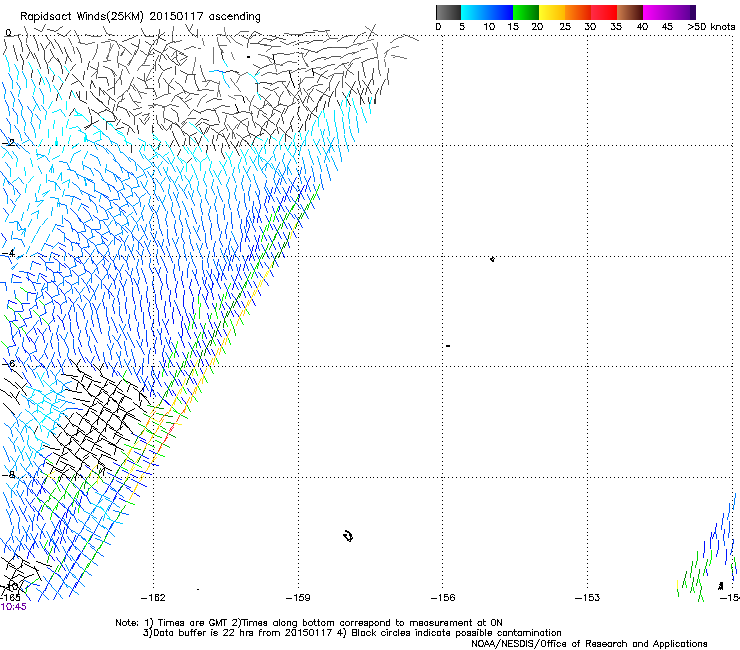
Task: Click the '10:45' time label
Action: (x=14, y=607)
